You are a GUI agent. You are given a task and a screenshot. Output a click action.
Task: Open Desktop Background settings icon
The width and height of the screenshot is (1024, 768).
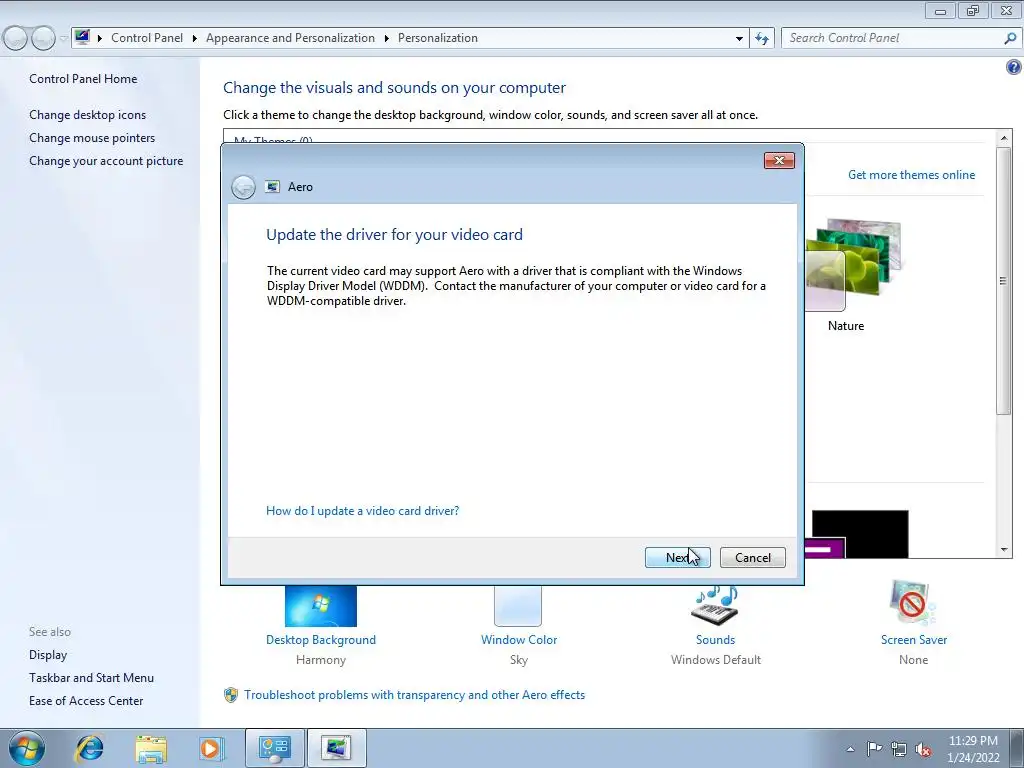pos(321,606)
